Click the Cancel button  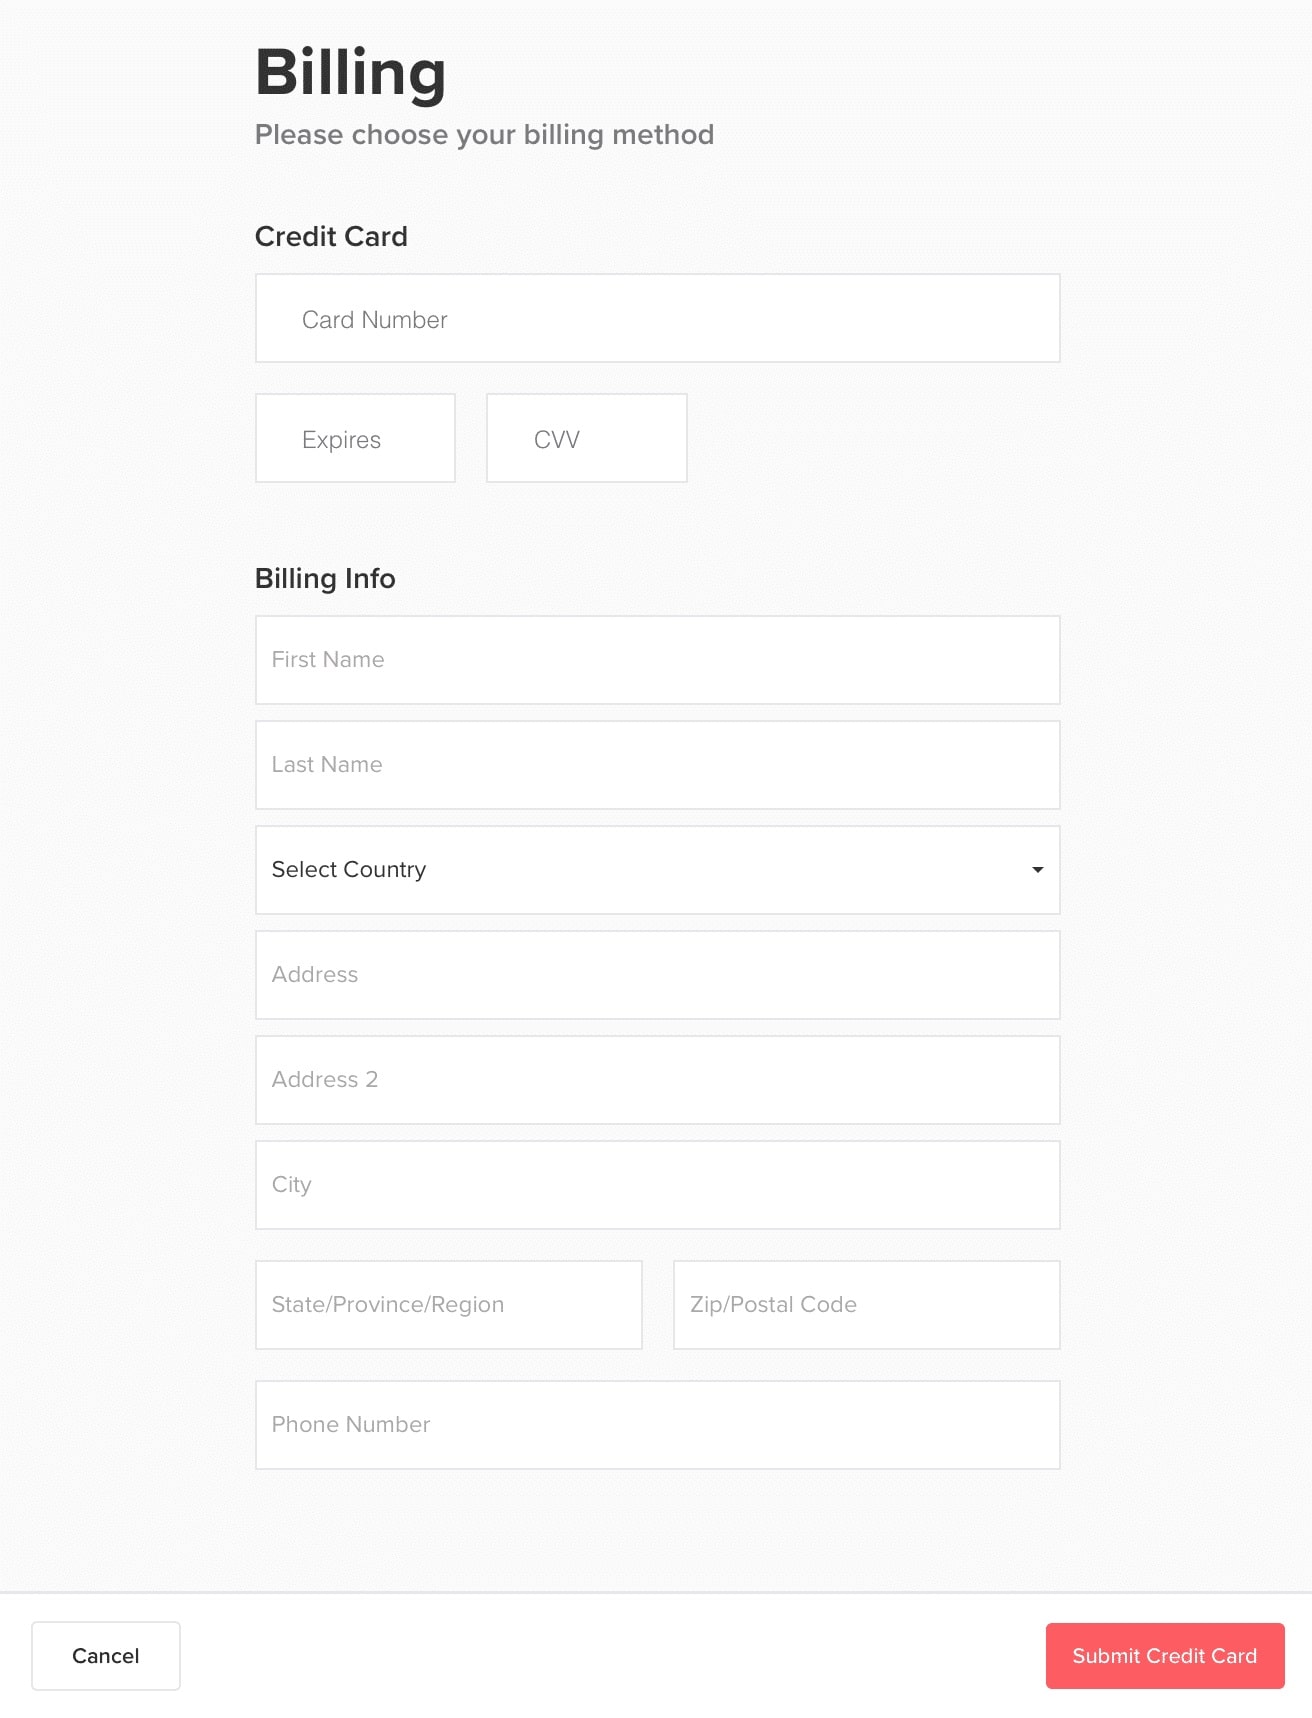[x=106, y=1656]
